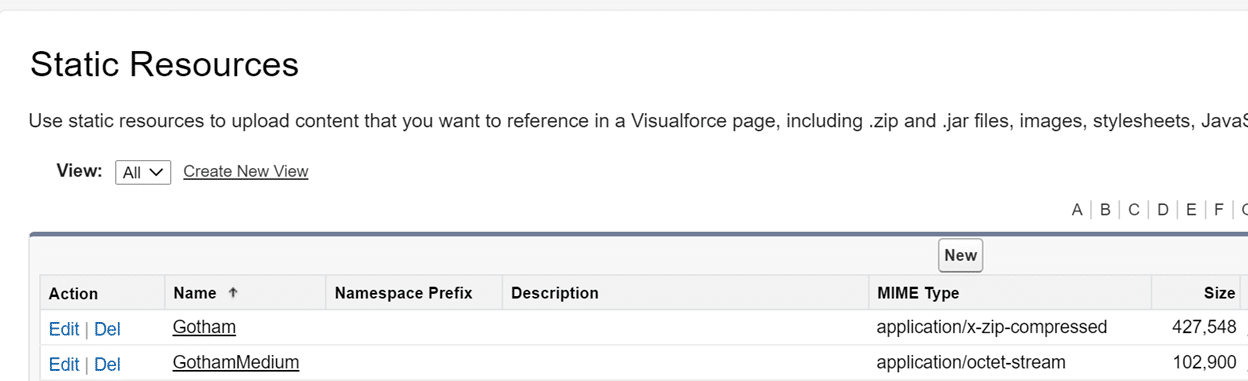
Task: Click the Create New View link
Action: pyautogui.click(x=246, y=171)
